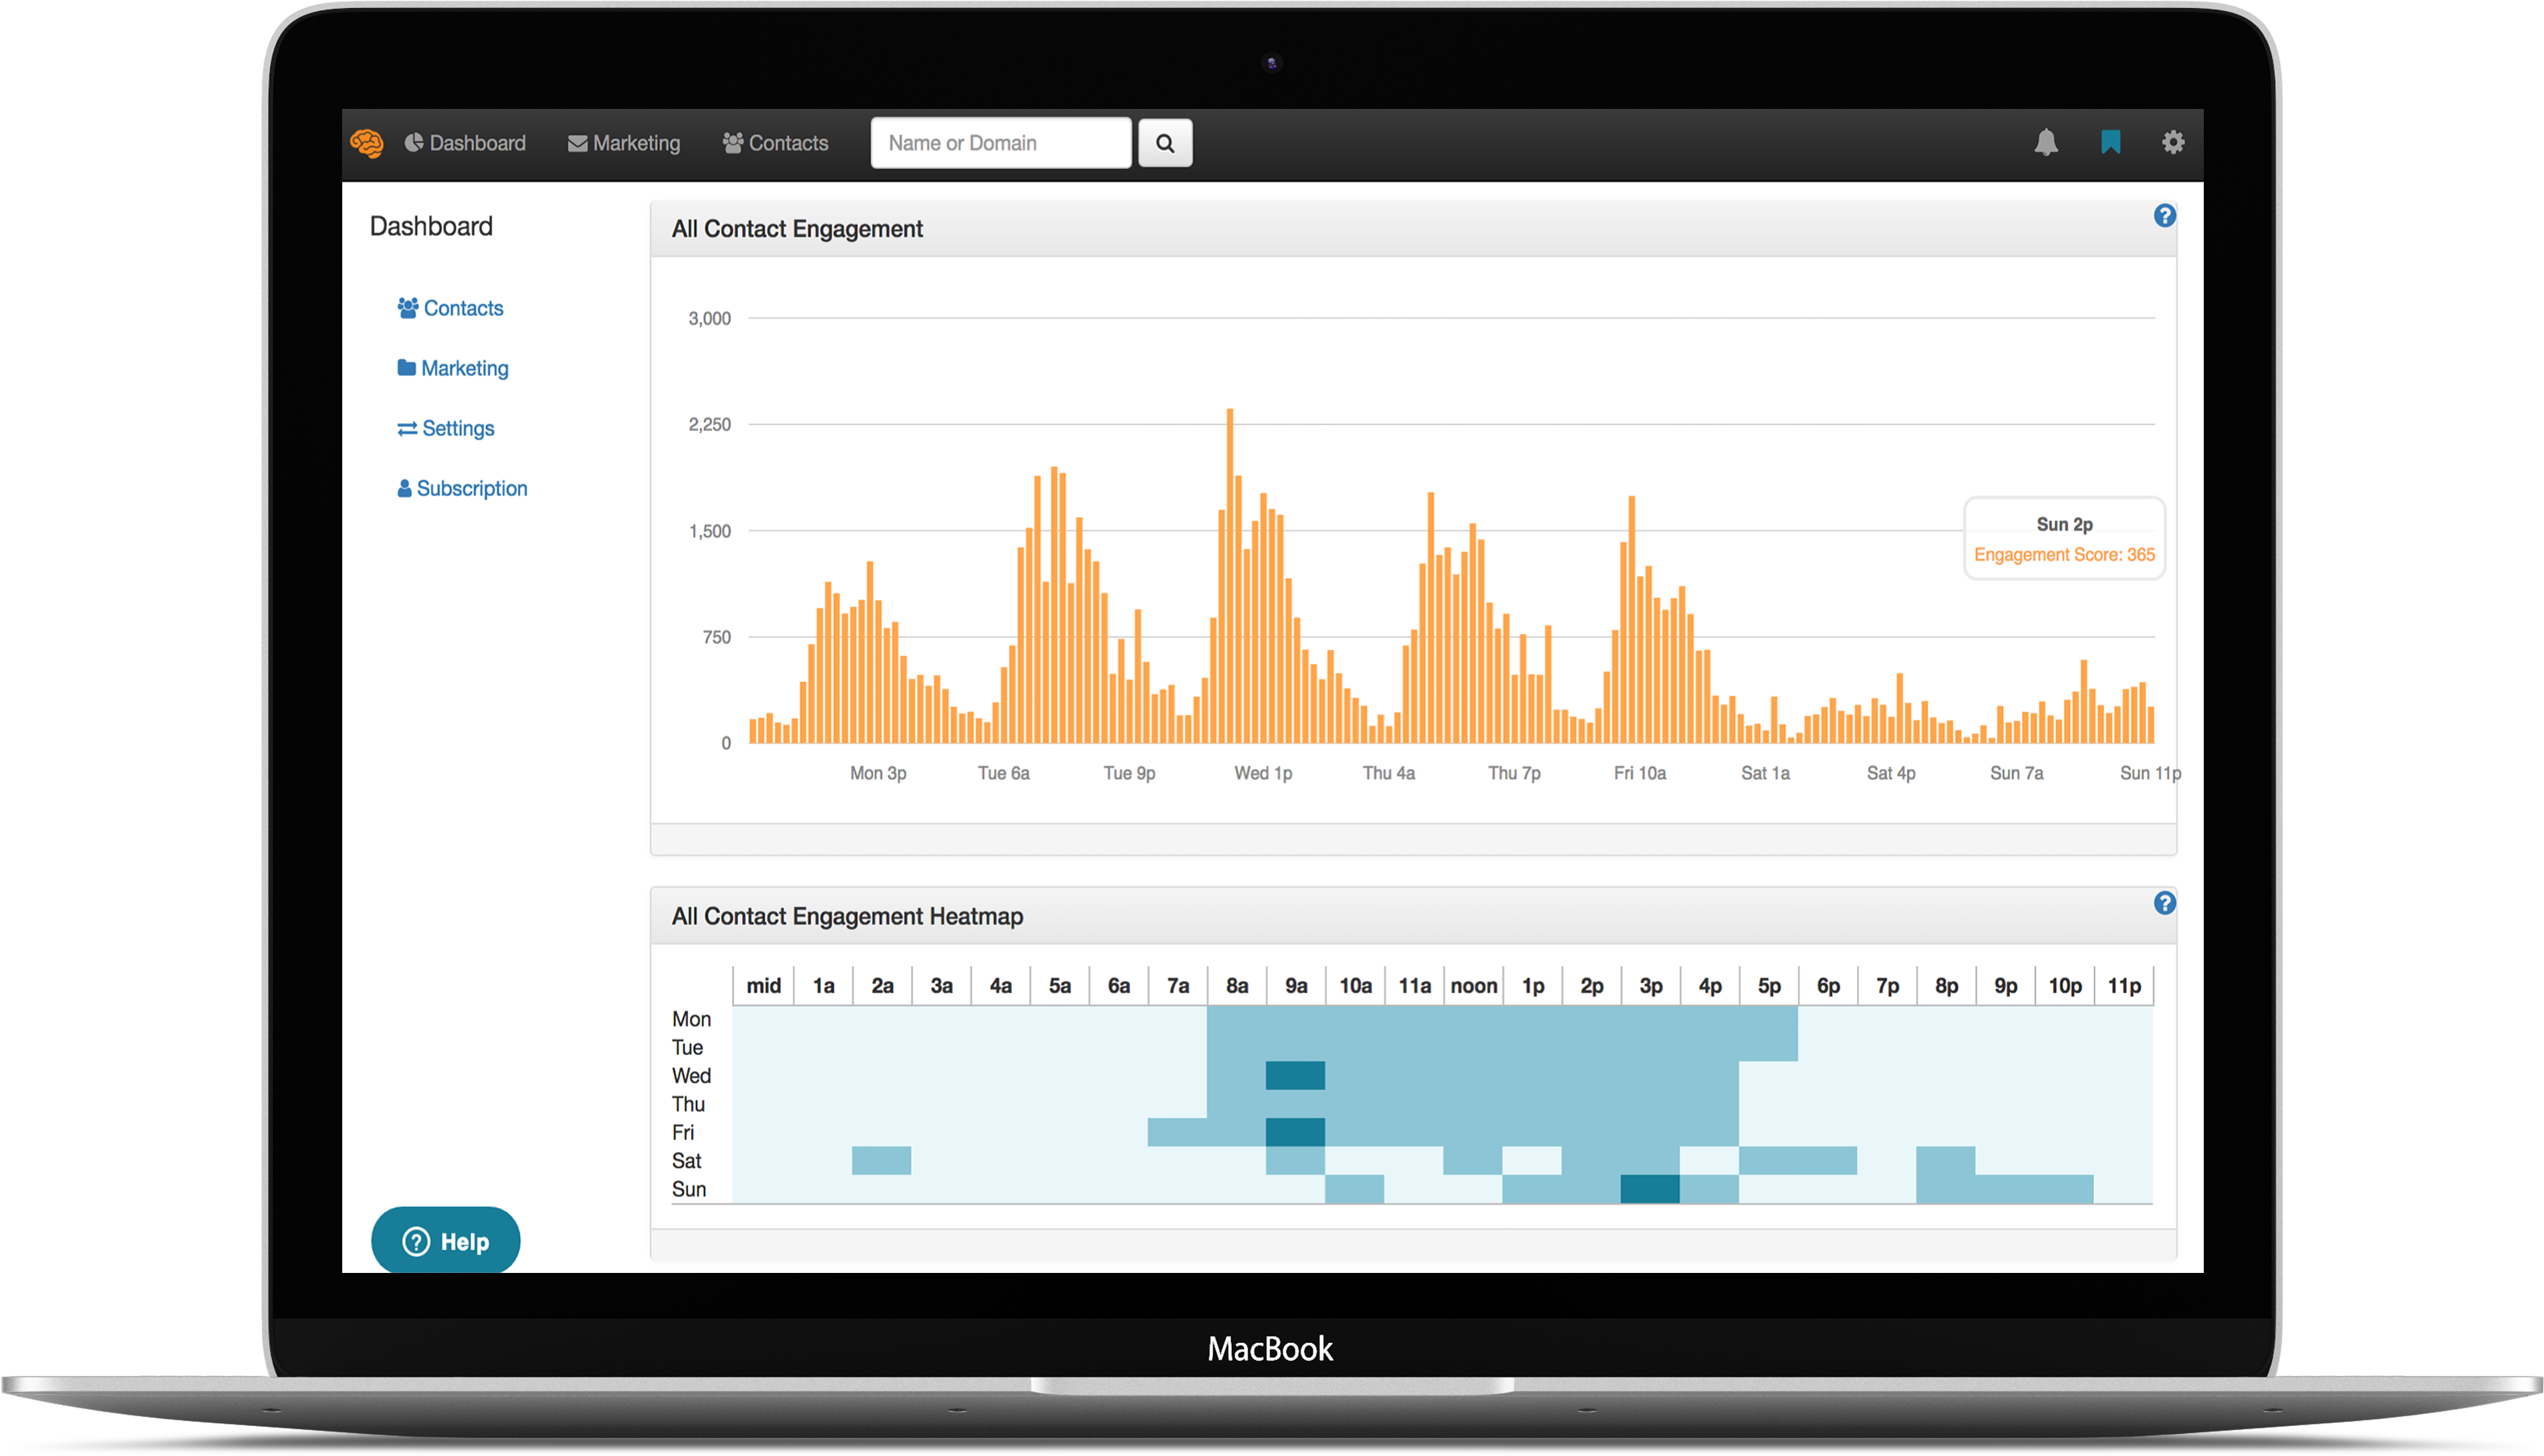Click the blue bookmark icon
Image resolution: width=2544 pixels, height=1456 pixels.
[x=2111, y=142]
